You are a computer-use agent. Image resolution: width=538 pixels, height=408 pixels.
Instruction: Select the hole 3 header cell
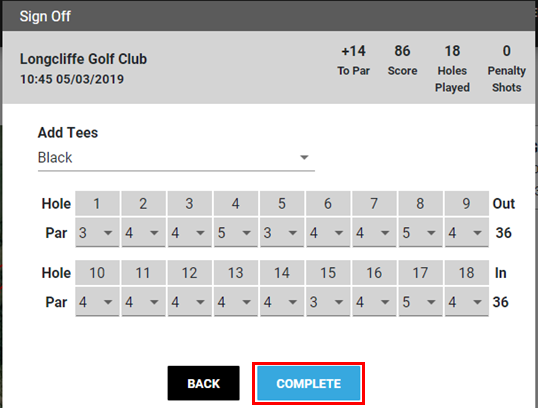[x=189, y=203]
